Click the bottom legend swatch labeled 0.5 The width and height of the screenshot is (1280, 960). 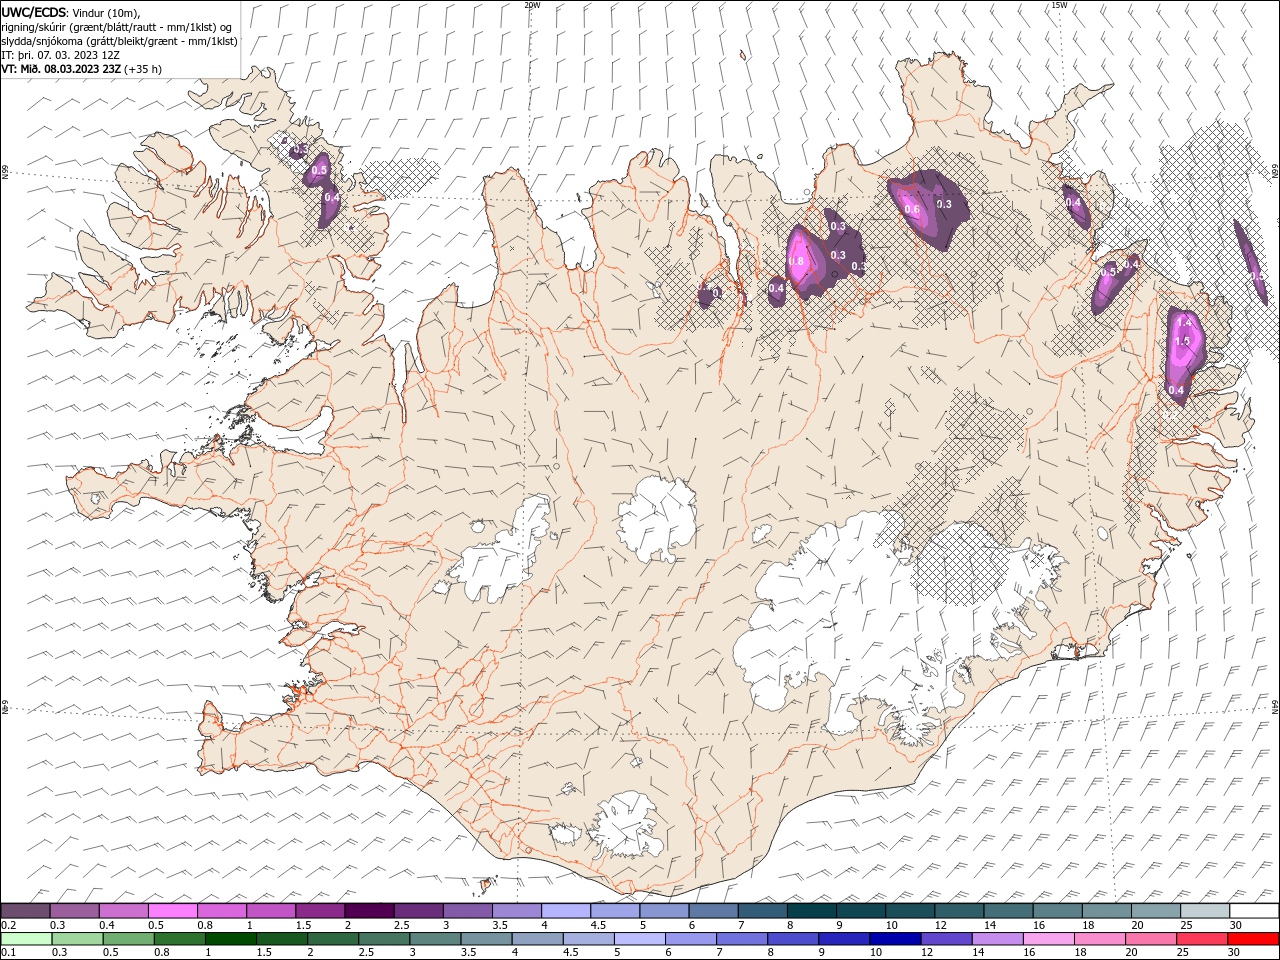(x=128, y=939)
